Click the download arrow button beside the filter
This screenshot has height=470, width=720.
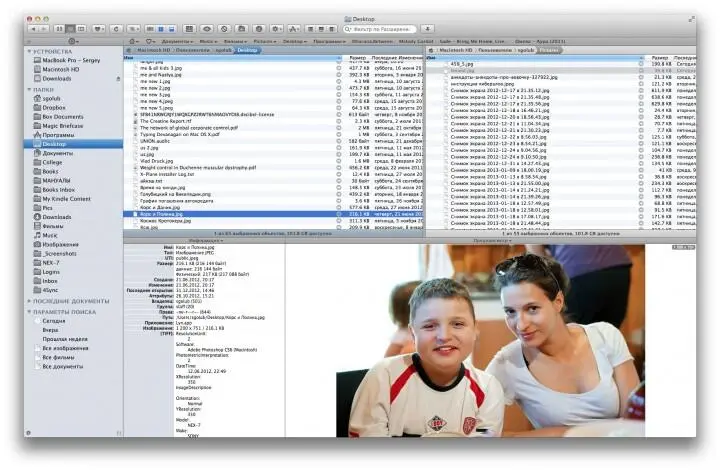click(x=428, y=29)
